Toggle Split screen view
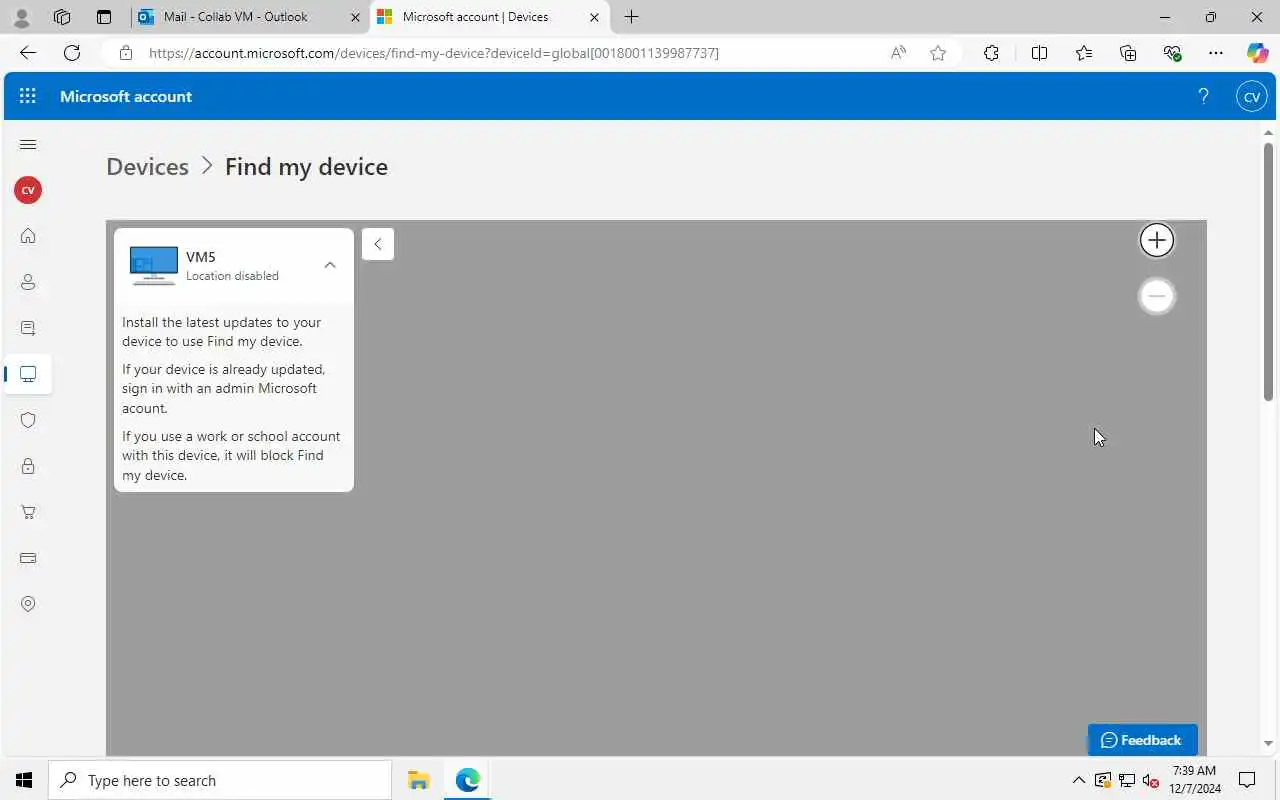 (1039, 53)
